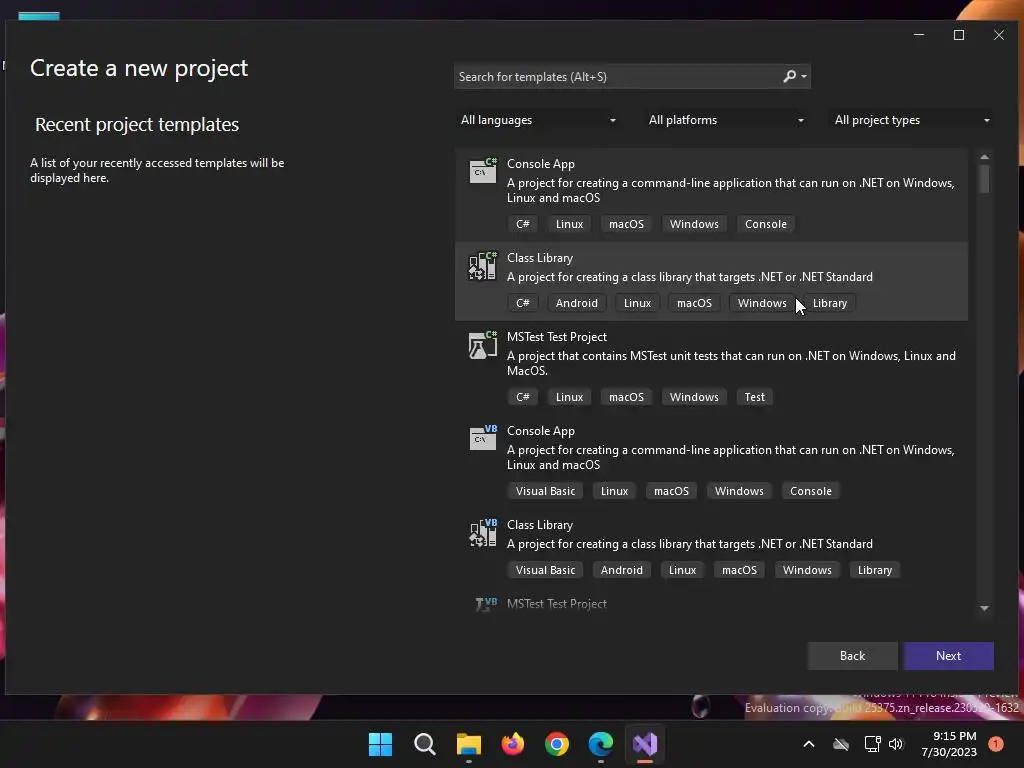Open the notification badge in the taskbar
1024x768 pixels.
(996, 744)
